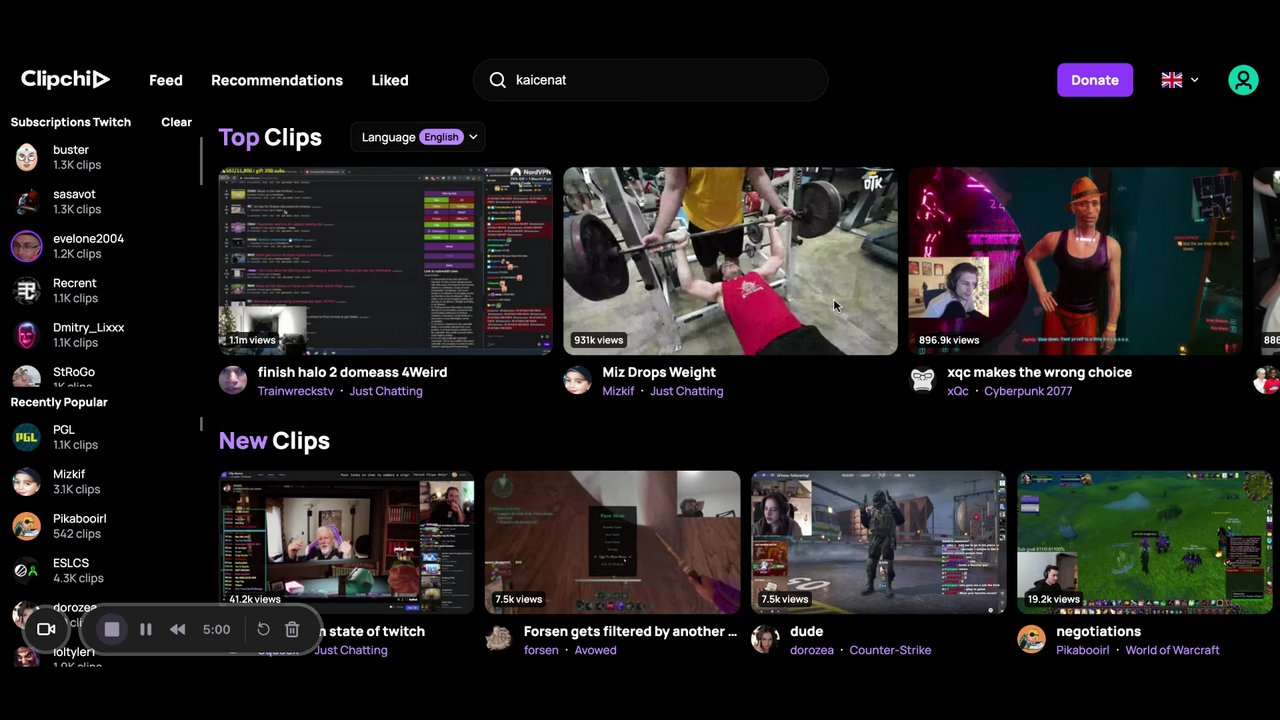The width and height of the screenshot is (1280, 720).
Task: Click the title 'xqc makes the wrong choice'
Action: coord(1040,372)
